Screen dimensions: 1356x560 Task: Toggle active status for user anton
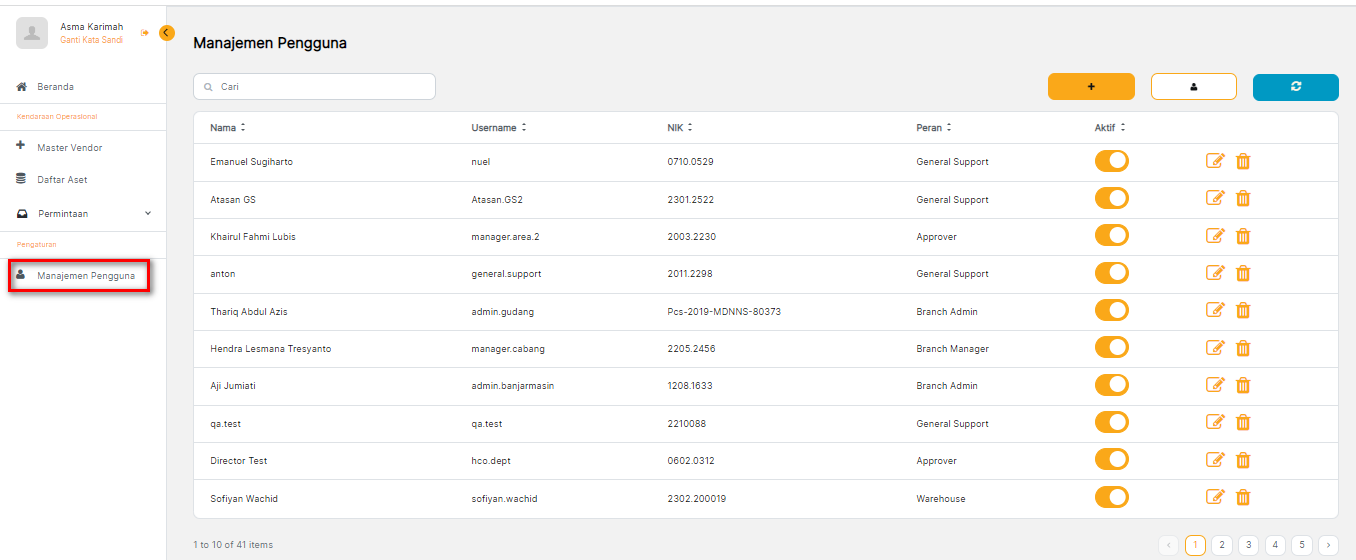click(1111, 273)
